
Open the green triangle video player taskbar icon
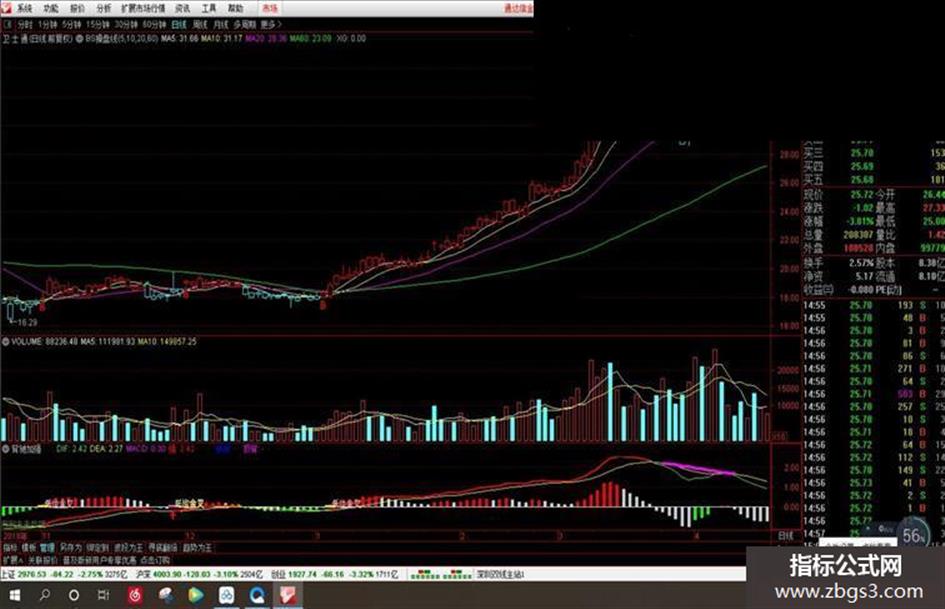click(x=196, y=595)
